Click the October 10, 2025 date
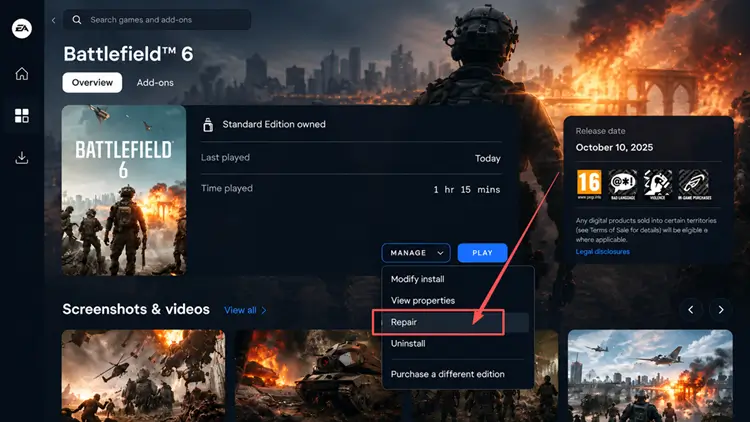The image size is (750, 422). (x=614, y=147)
